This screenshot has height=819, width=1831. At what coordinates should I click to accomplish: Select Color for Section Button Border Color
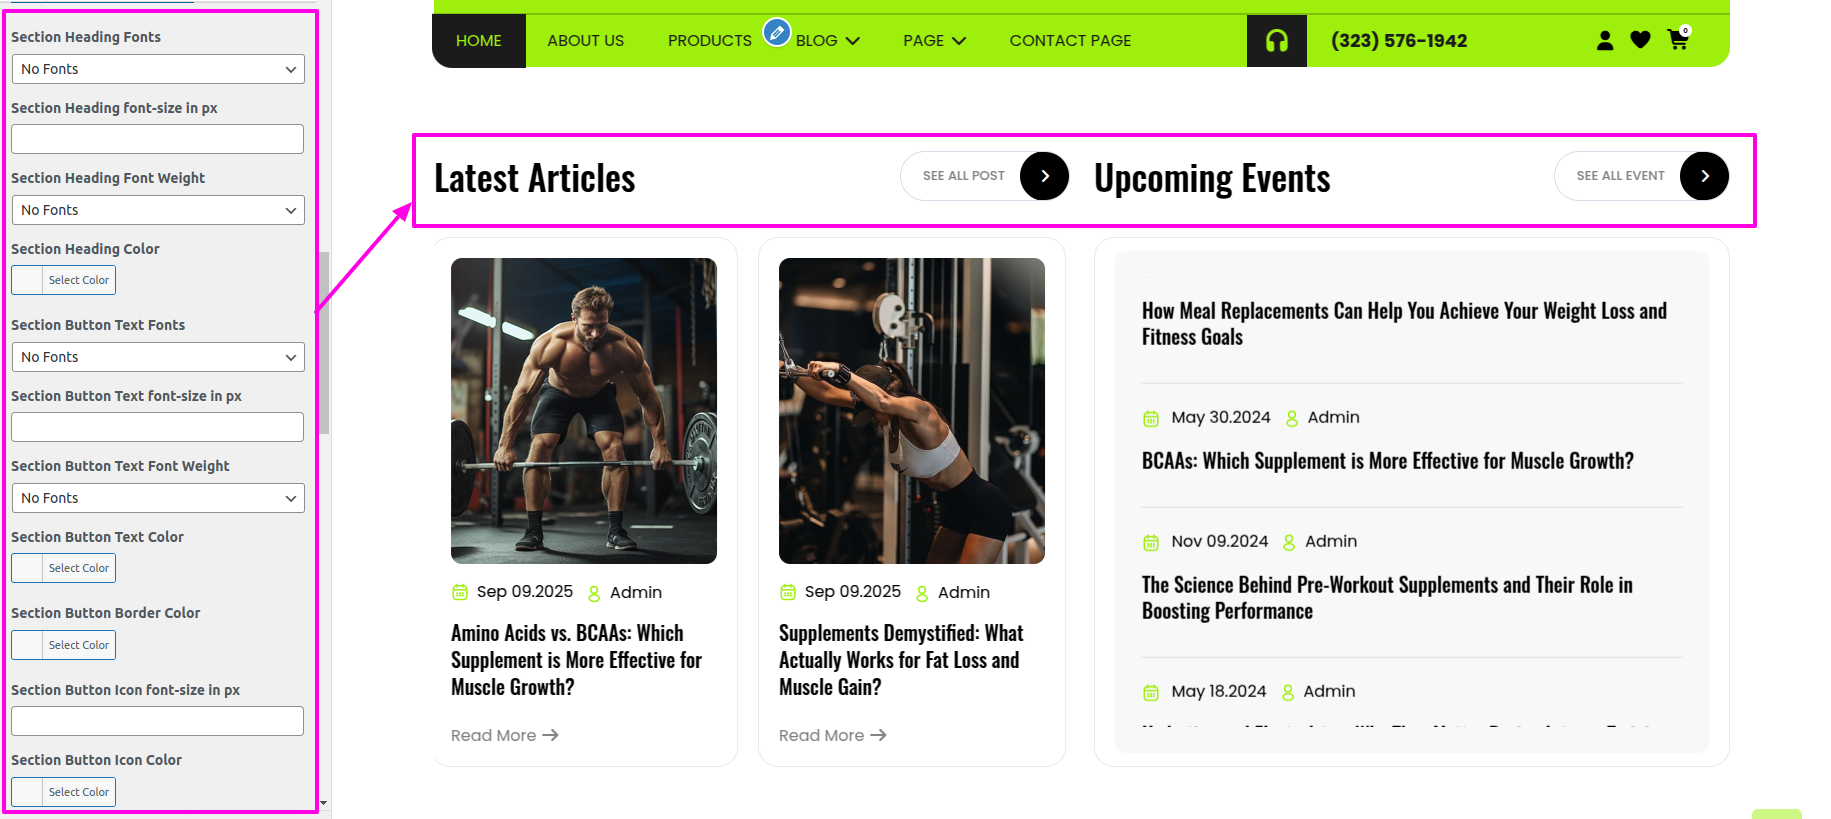64,645
